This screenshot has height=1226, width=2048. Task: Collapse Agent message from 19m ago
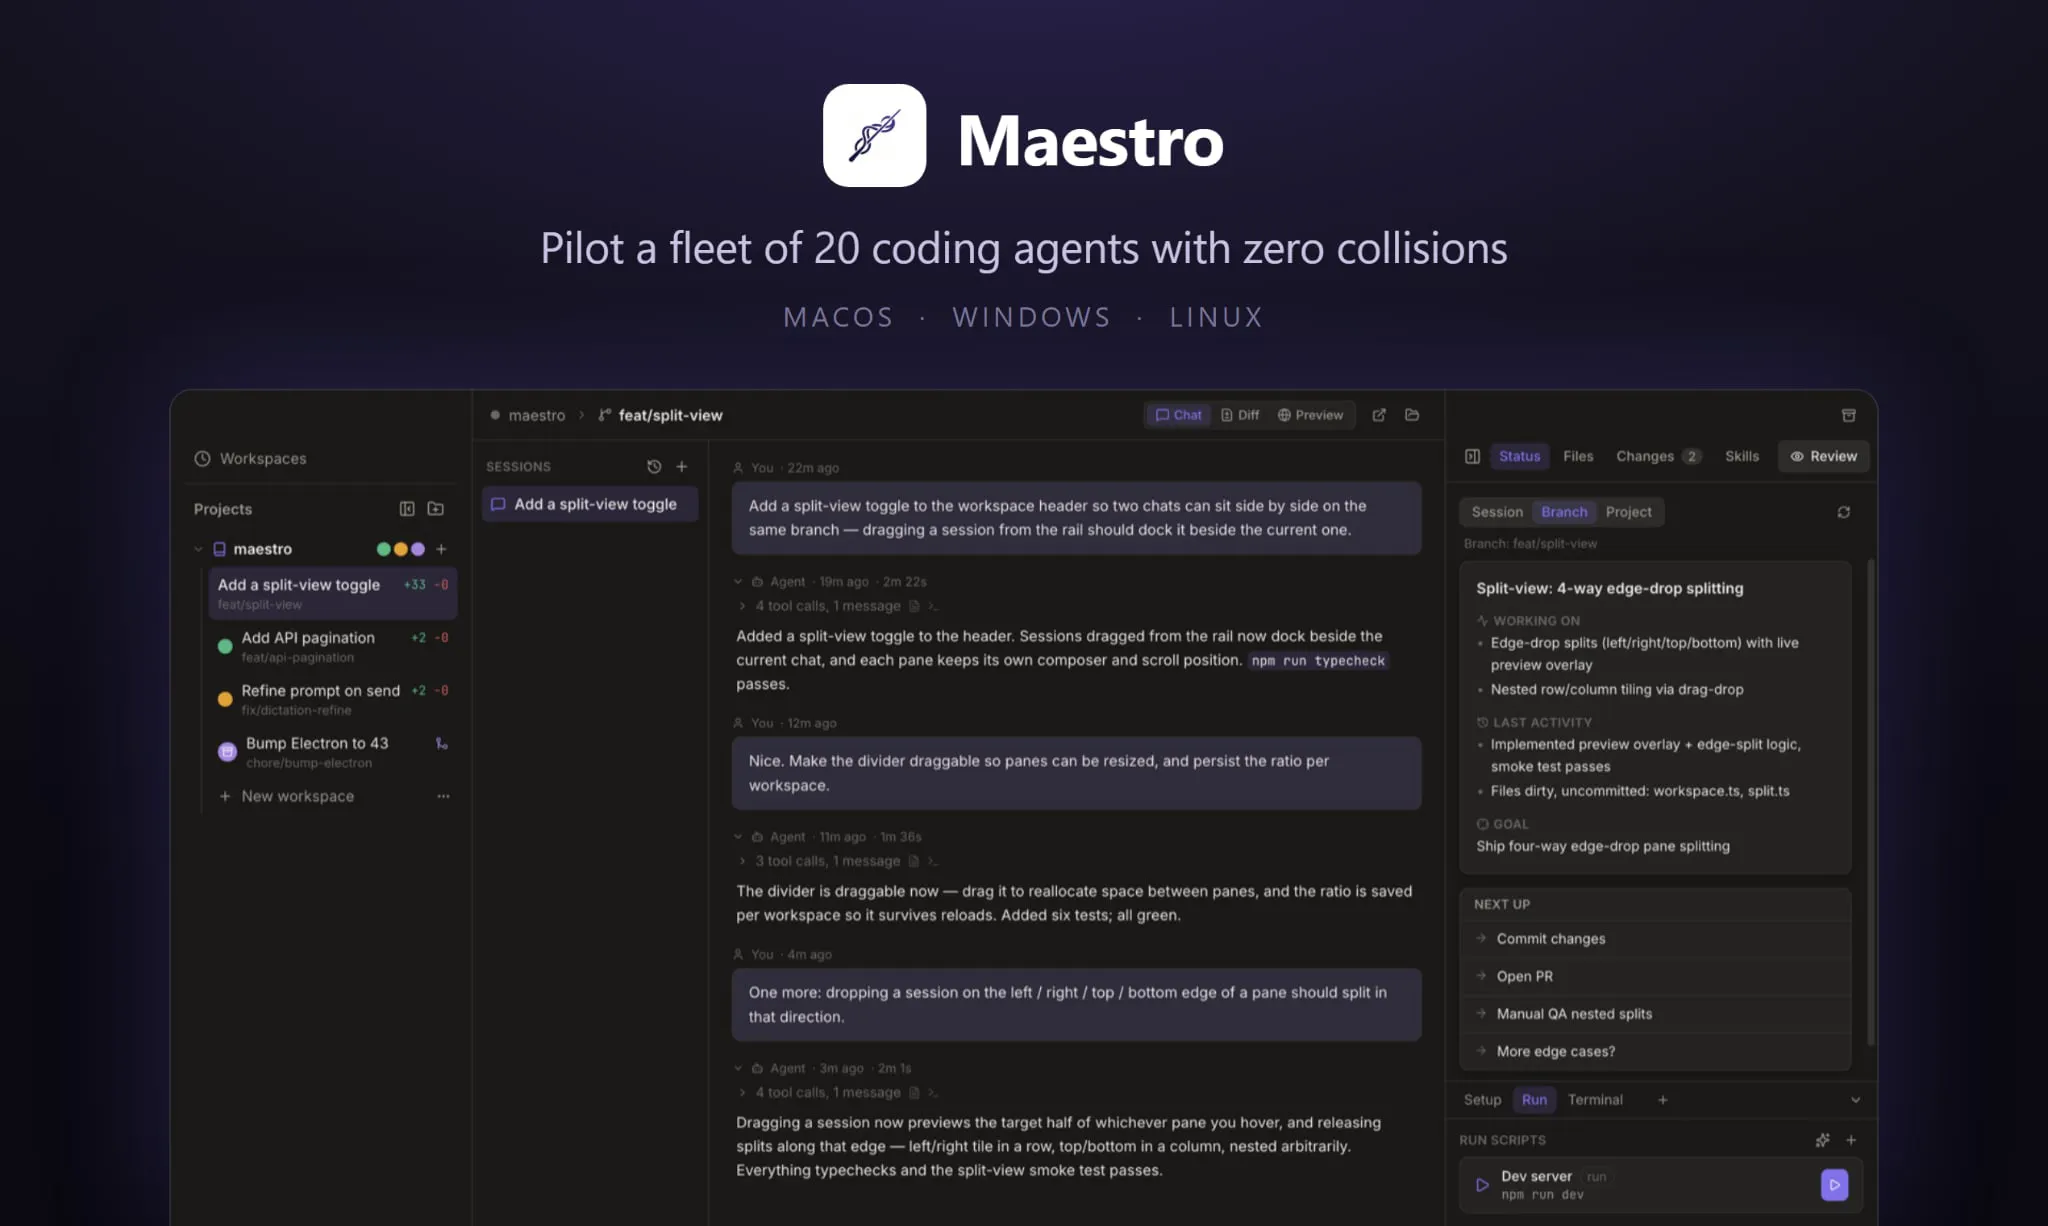tap(738, 582)
